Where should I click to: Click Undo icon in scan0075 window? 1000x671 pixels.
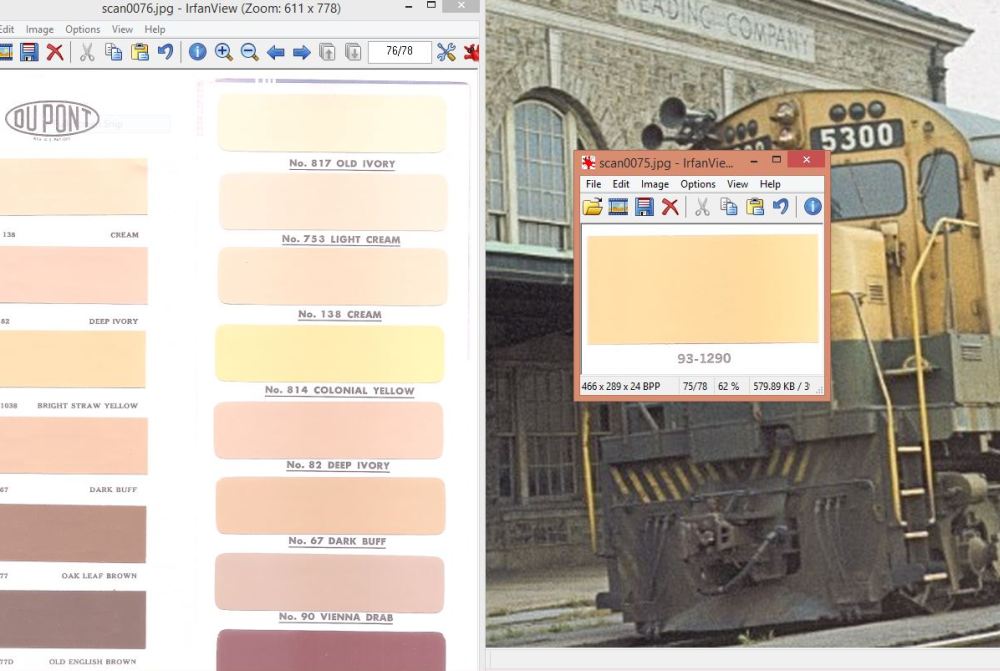781,207
